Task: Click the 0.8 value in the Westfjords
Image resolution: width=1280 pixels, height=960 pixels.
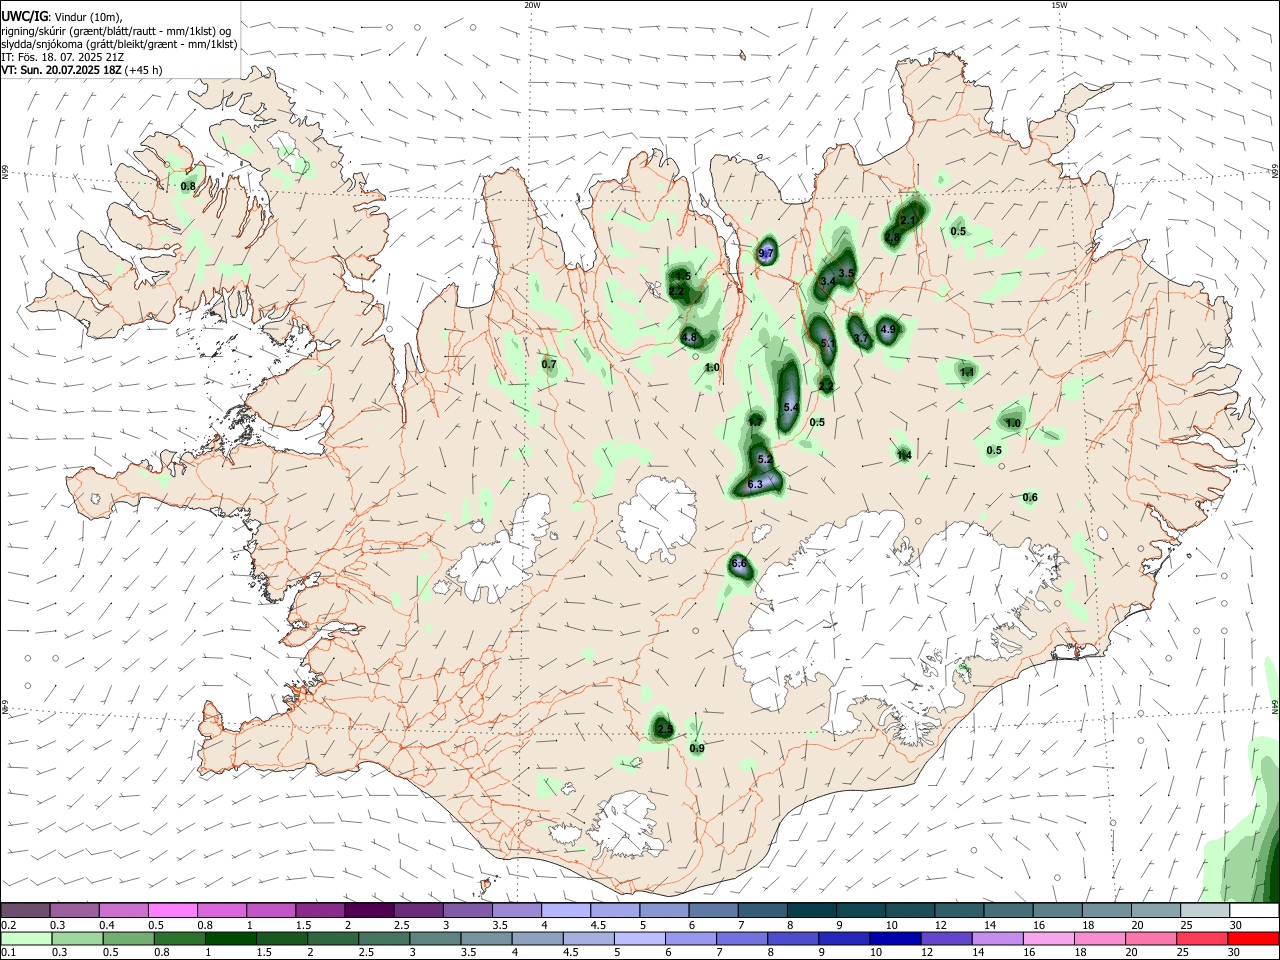Action: tap(188, 186)
